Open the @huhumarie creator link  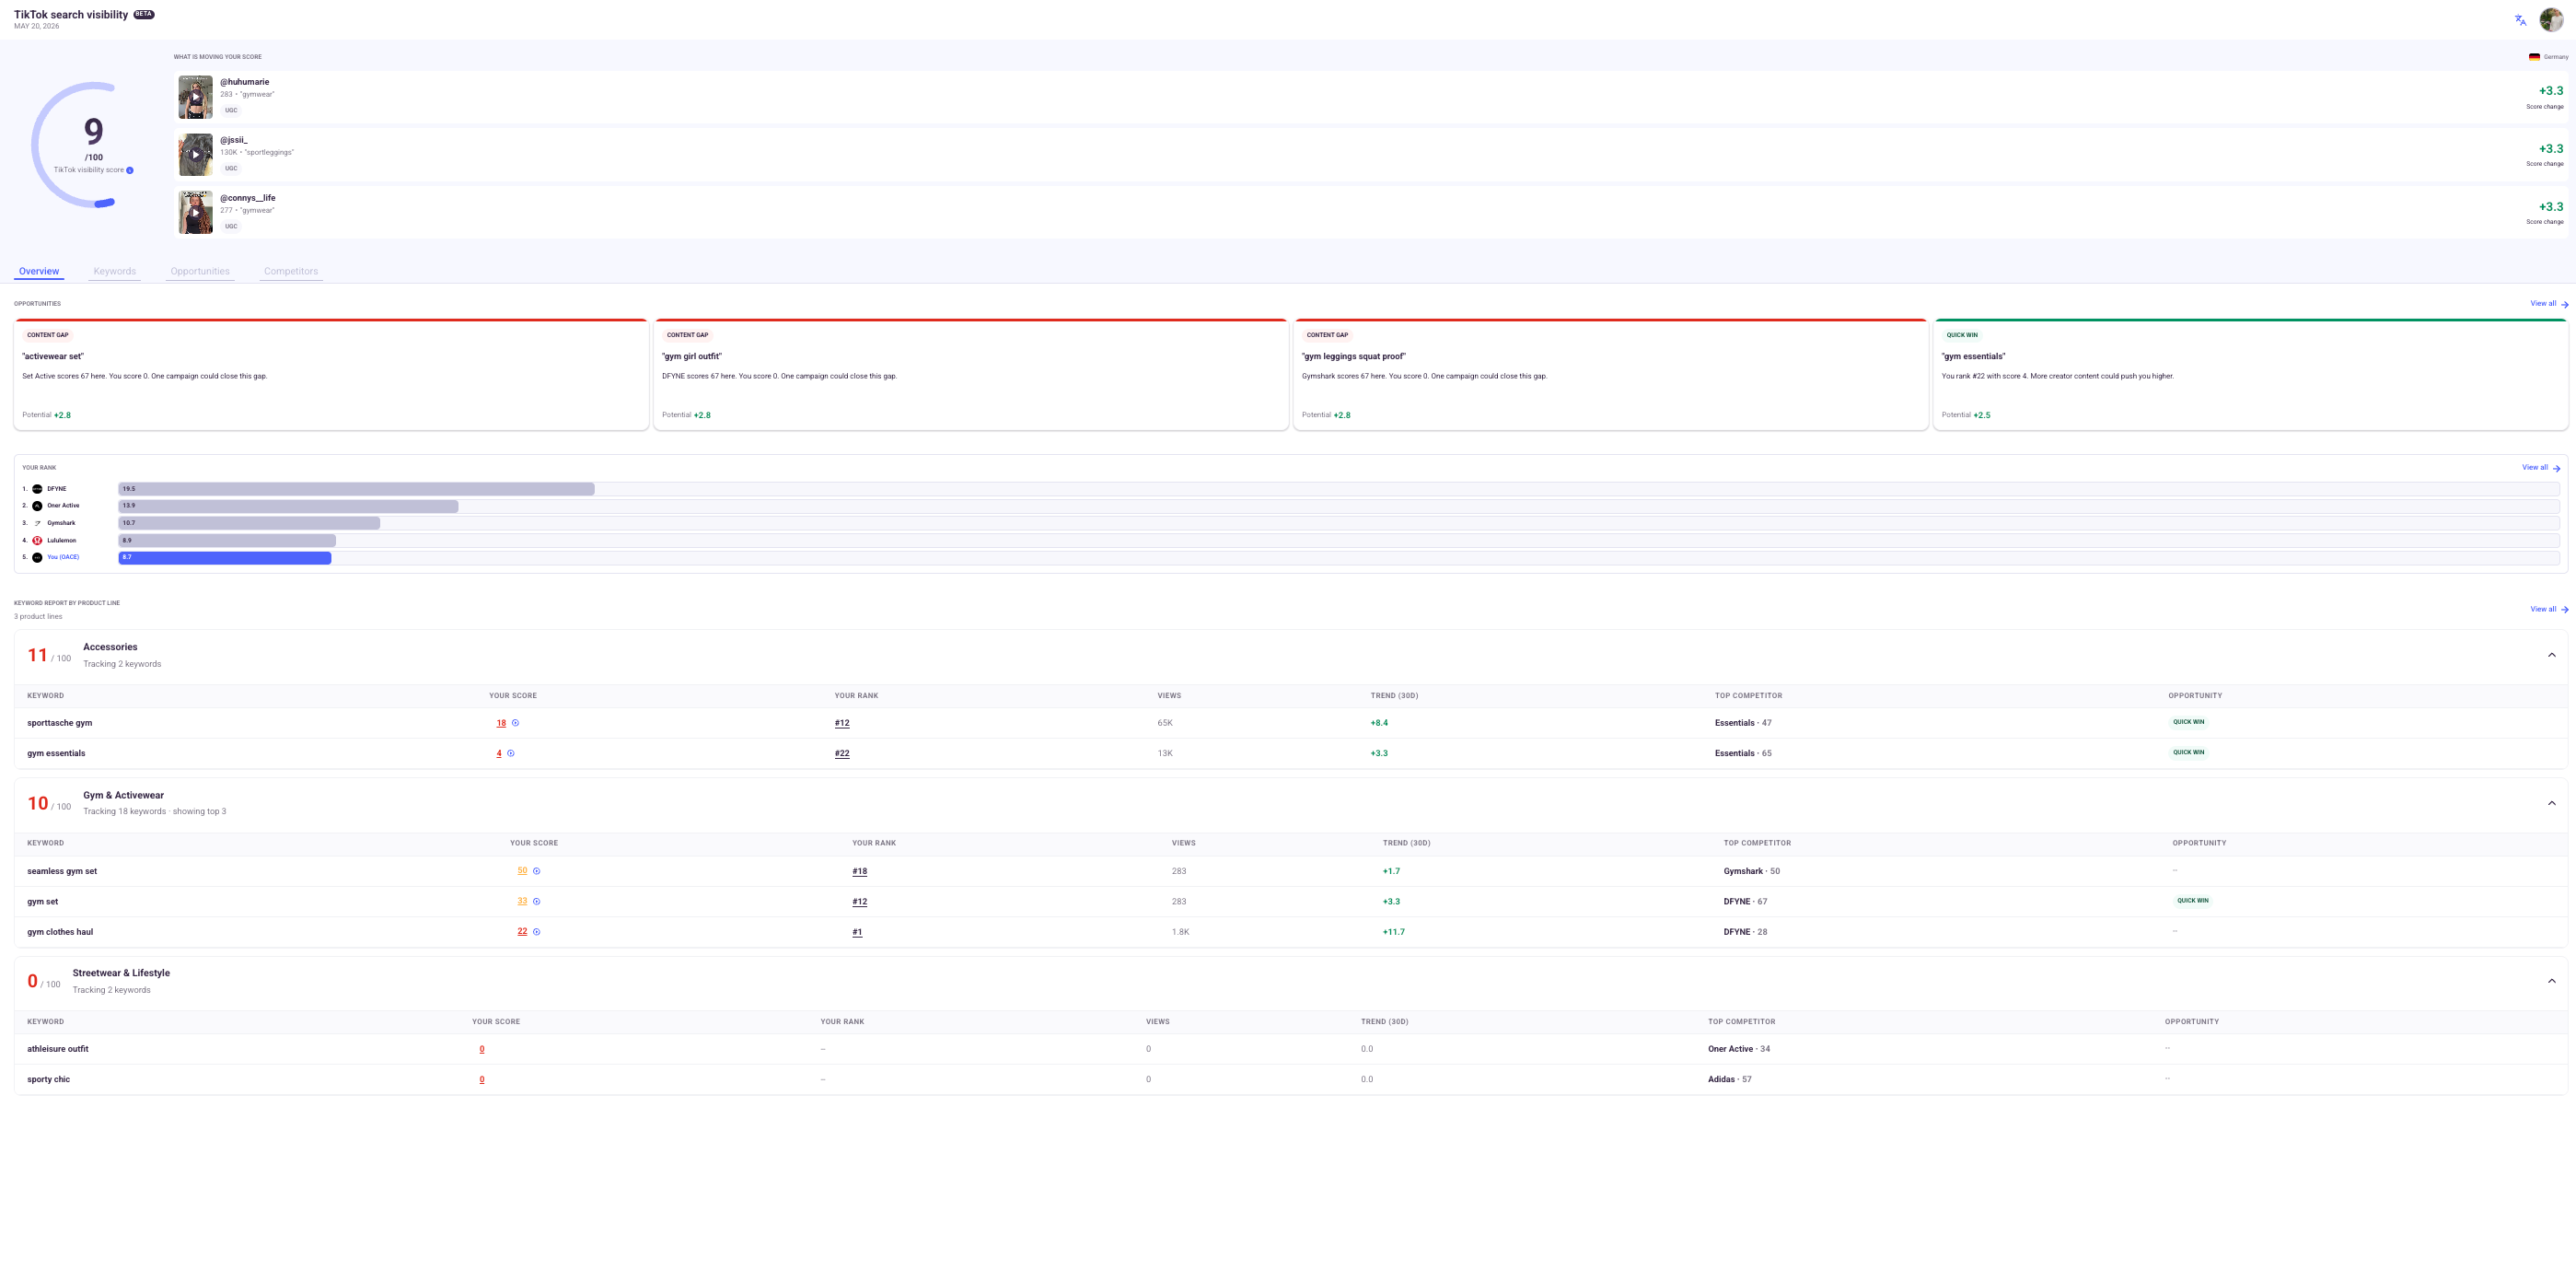tap(245, 82)
